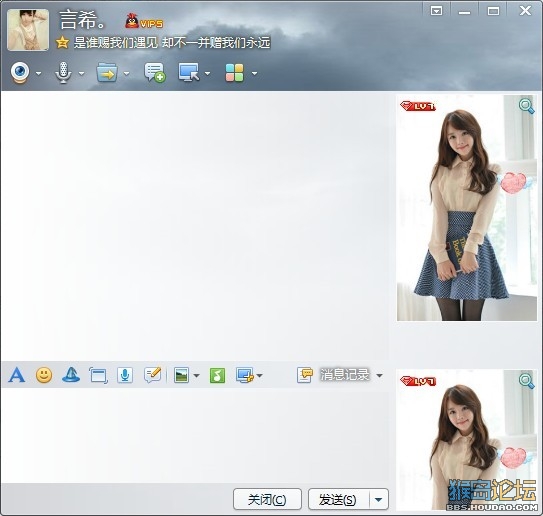Click the VIP5 penguin badge
Viewport: 543px width, 516px height.
point(144,21)
